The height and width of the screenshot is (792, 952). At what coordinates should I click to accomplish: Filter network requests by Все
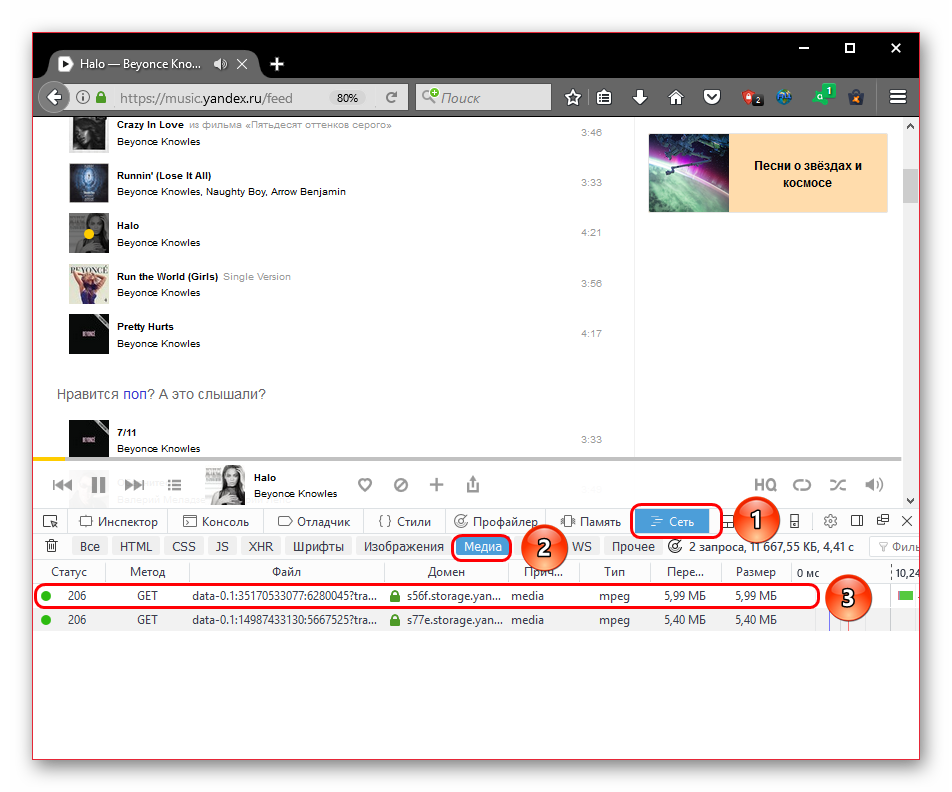(x=90, y=547)
